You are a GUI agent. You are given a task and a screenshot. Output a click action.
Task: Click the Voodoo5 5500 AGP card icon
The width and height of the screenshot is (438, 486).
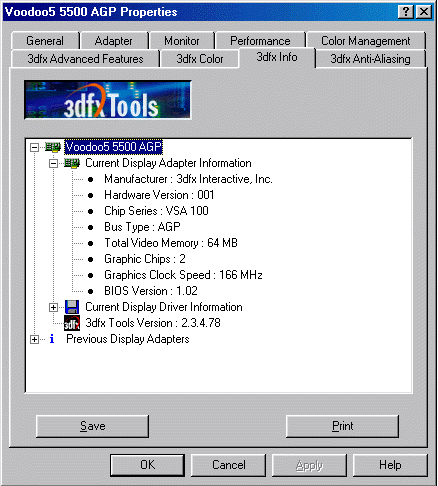53,147
